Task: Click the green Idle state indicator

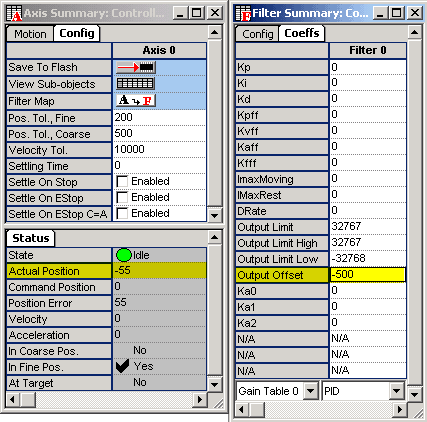Action: point(124,255)
